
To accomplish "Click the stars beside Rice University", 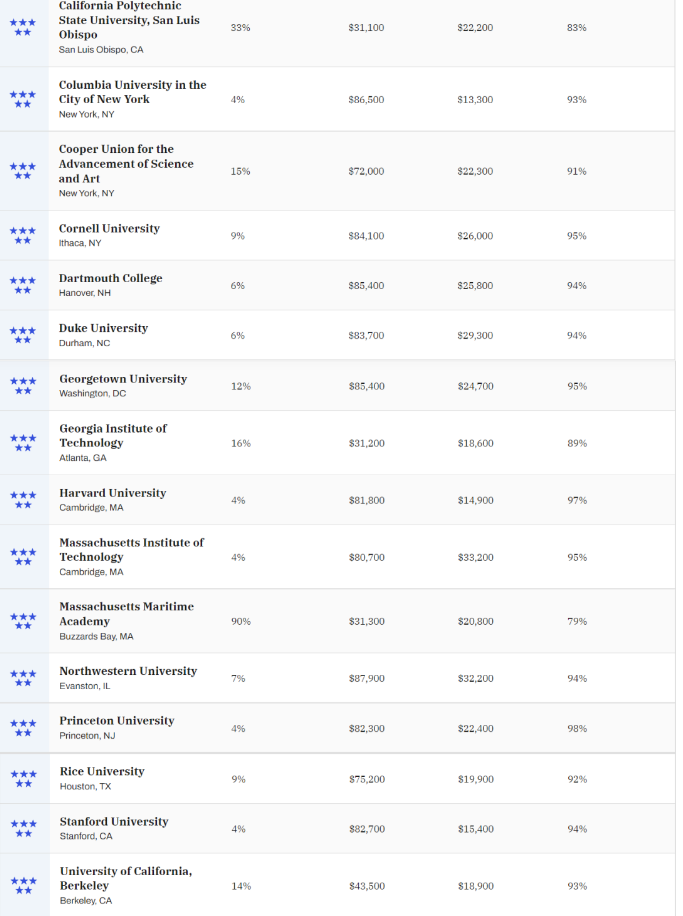I will (x=23, y=779).
